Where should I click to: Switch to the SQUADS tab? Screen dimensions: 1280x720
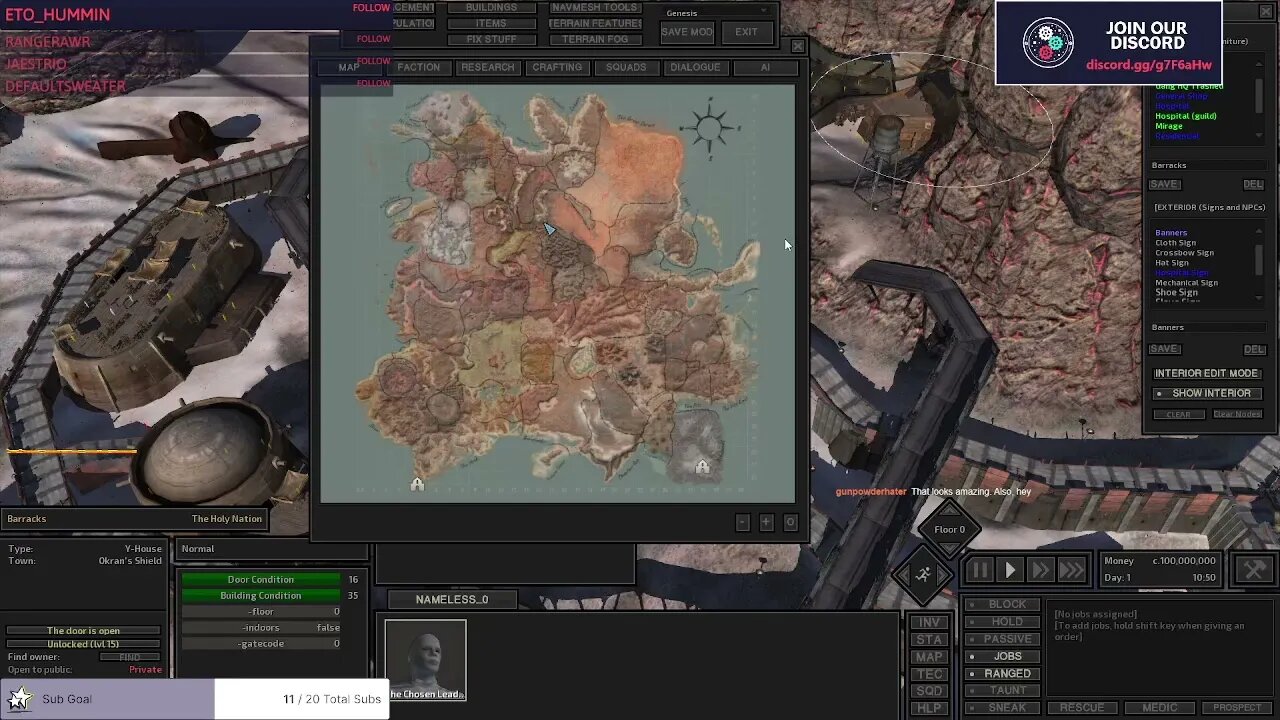click(x=626, y=67)
